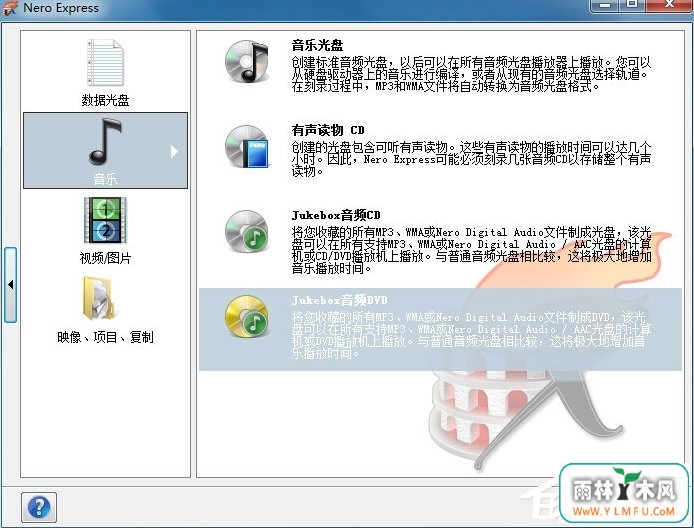This screenshot has width=694, height=528.
Task: Click the Jukebox音频DVD description paragraph
Action: (471, 335)
